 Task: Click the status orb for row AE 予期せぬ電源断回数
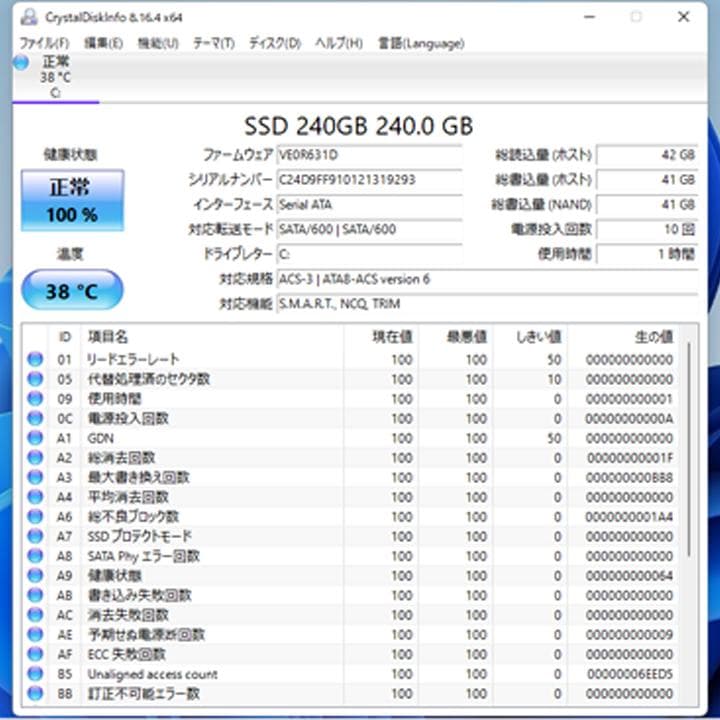pos(35,635)
